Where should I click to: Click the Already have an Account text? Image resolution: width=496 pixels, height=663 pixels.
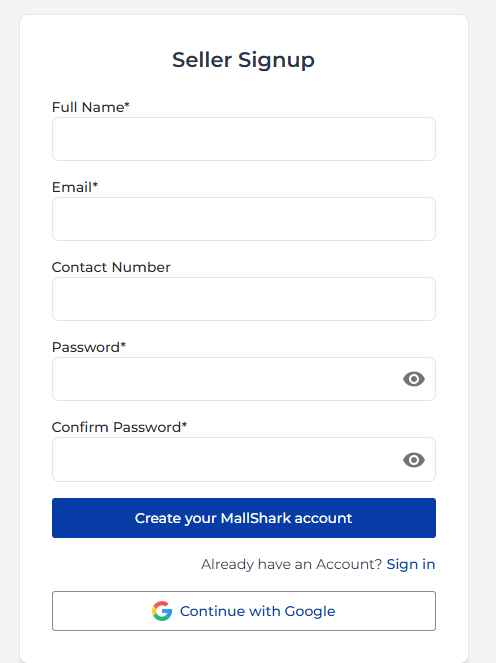click(291, 564)
